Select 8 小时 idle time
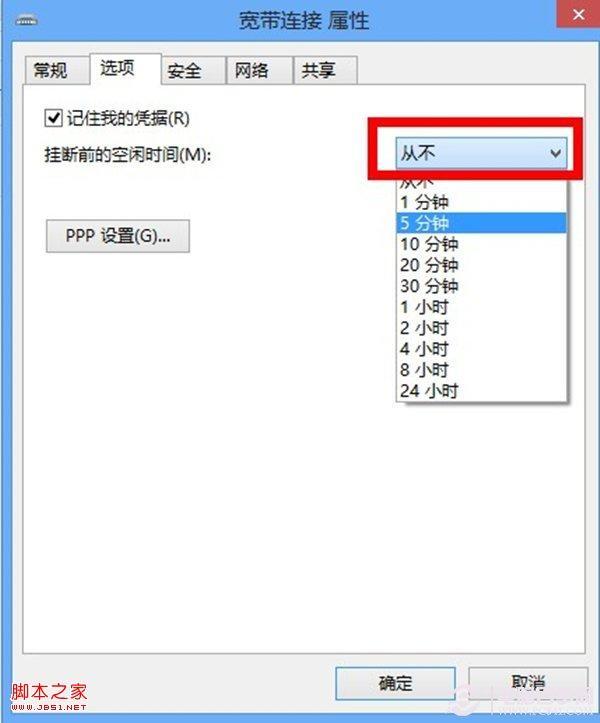The height and width of the screenshot is (723, 600). coord(481,370)
